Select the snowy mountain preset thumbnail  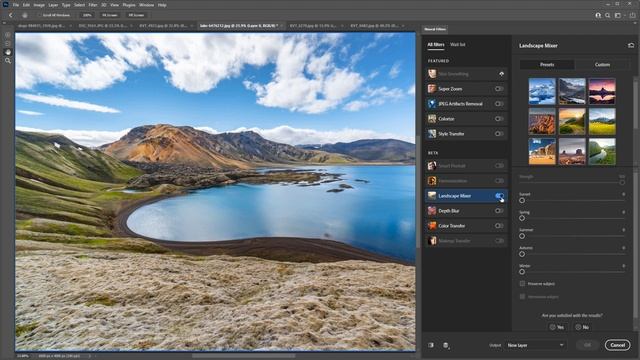tap(542, 91)
